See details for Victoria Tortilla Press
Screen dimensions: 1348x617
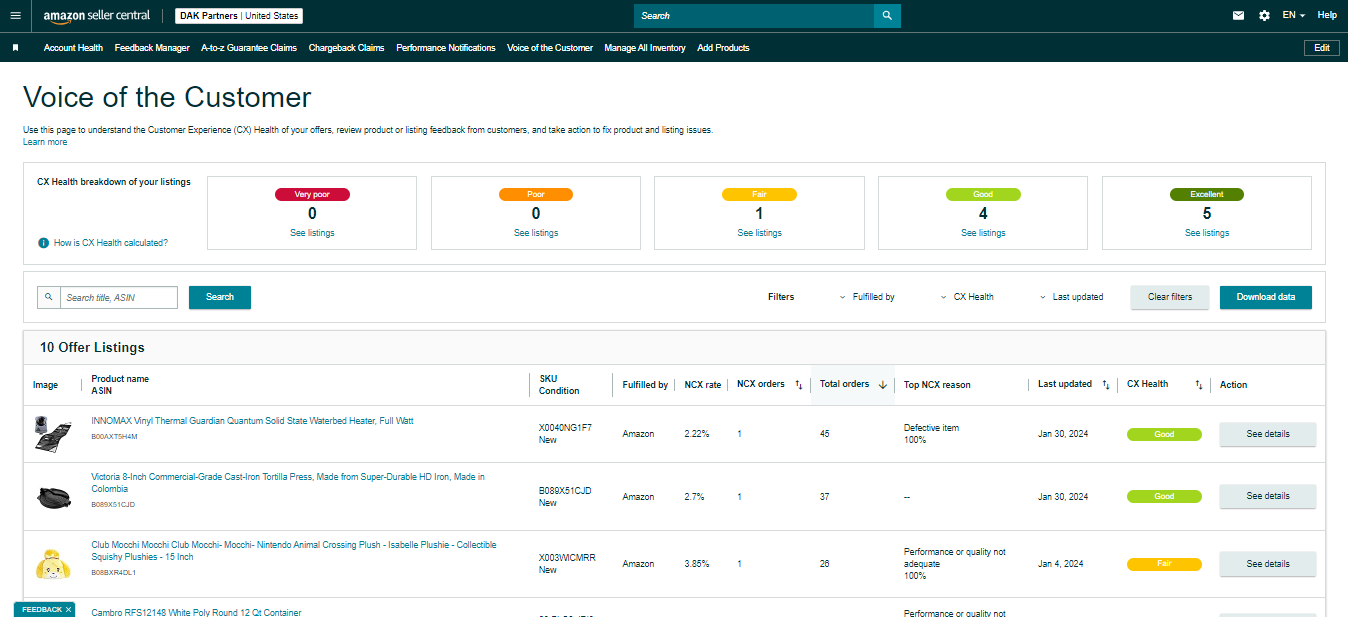[x=1268, y=496]
